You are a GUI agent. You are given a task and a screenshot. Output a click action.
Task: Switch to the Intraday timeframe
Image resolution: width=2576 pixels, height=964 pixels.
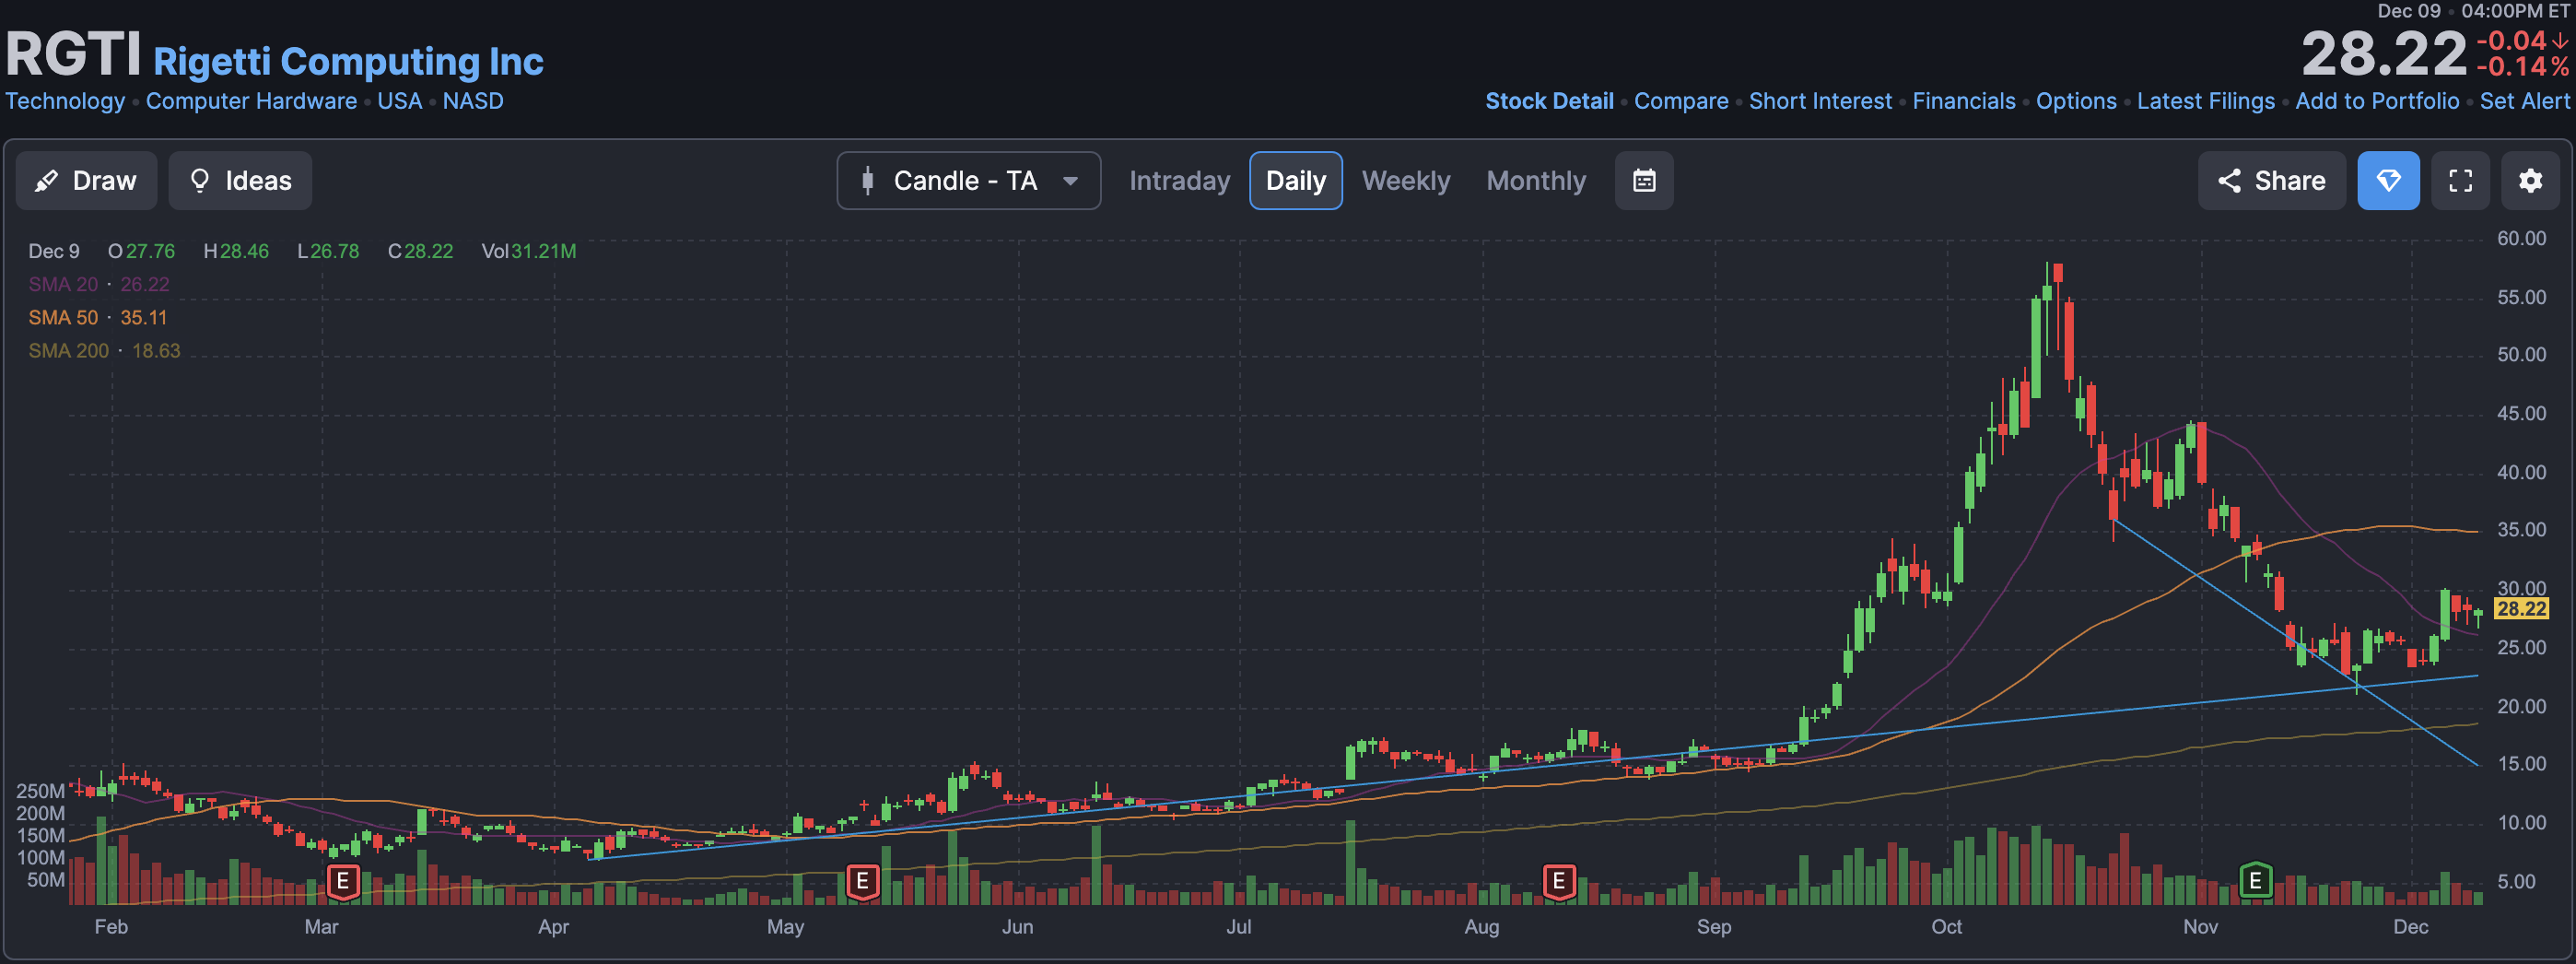(1179, 181)
